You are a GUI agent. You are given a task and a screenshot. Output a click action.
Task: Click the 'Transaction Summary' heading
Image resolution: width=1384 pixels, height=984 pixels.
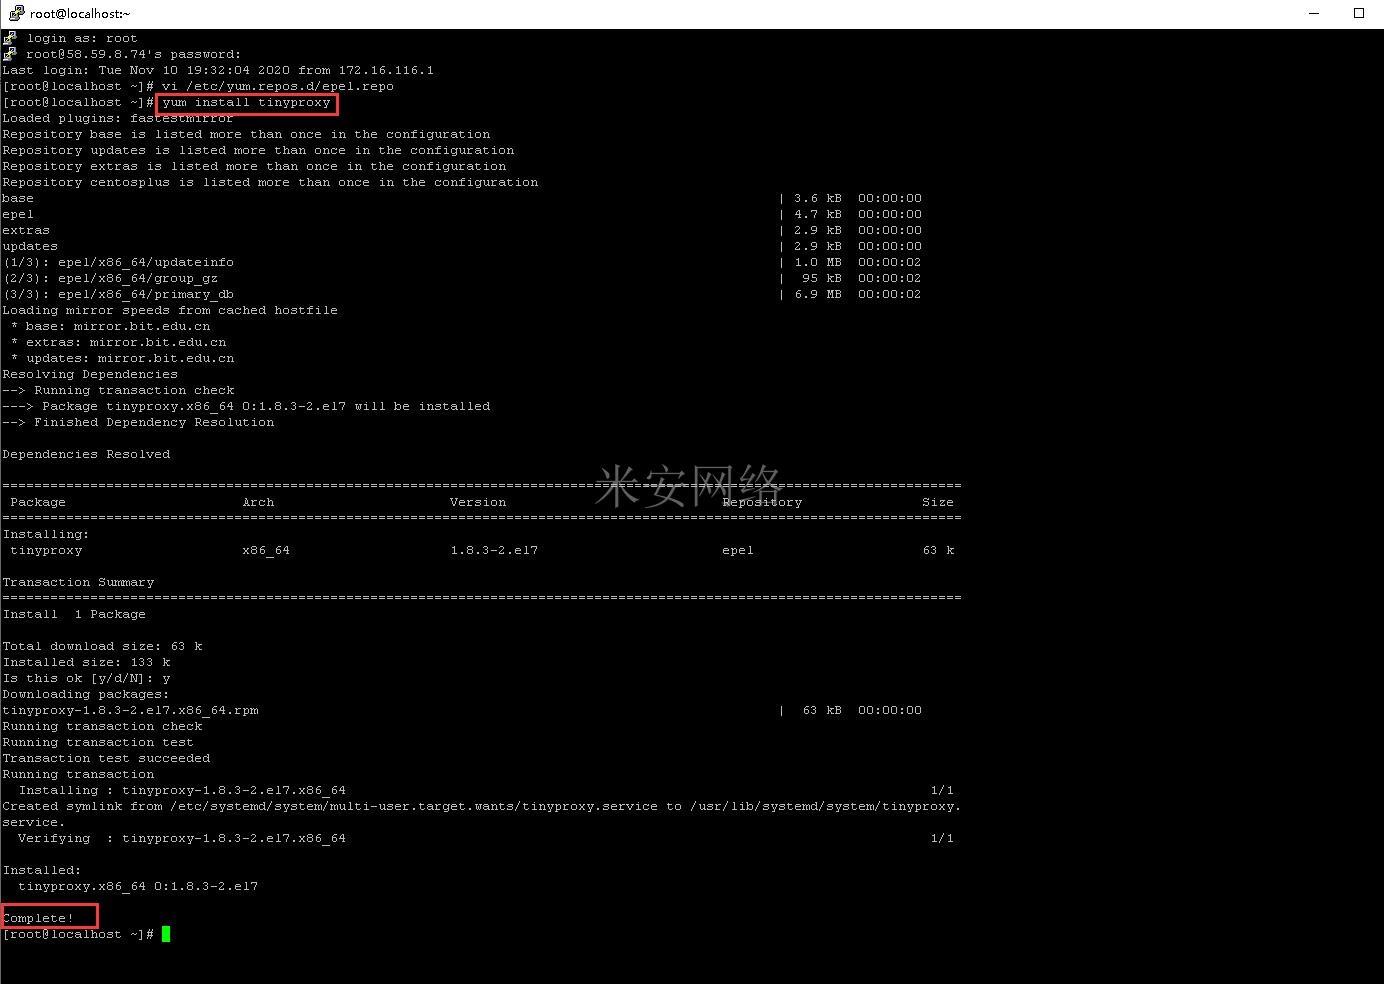[x=78, y=582]
